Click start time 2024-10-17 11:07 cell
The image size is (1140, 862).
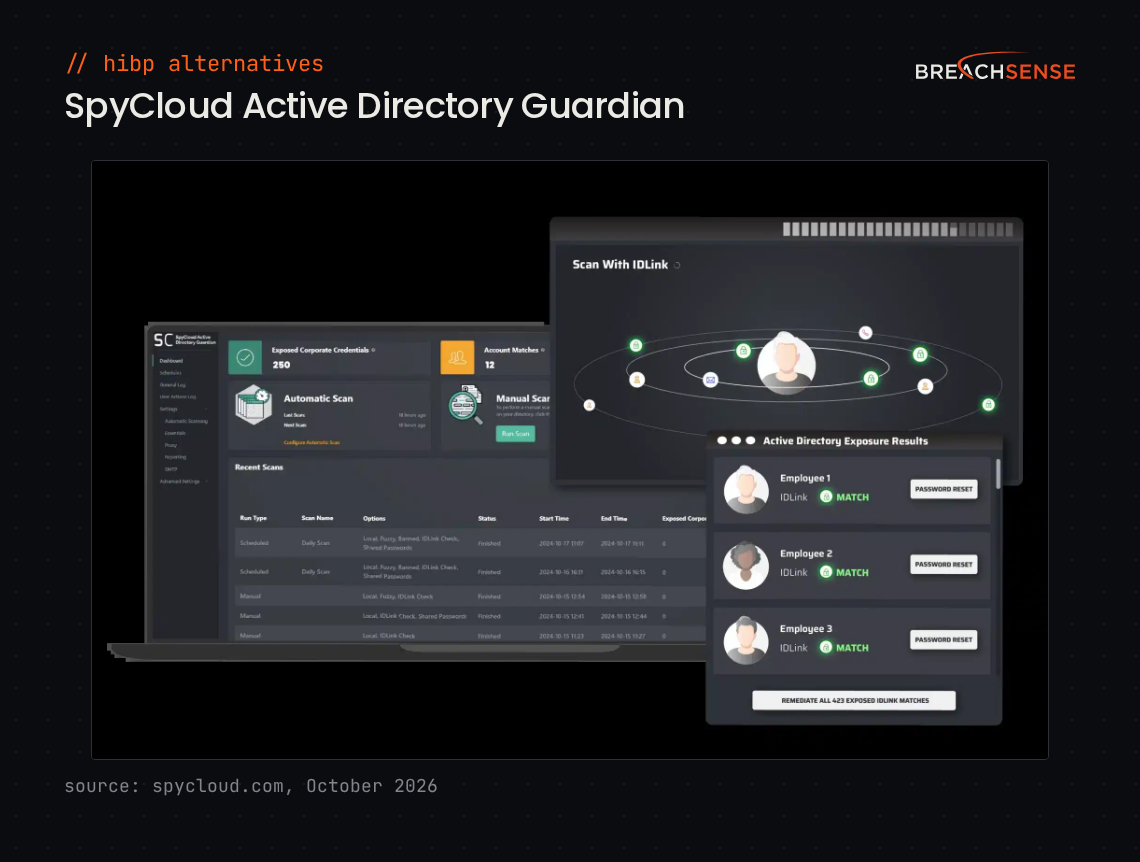click(x=561, y=544)
